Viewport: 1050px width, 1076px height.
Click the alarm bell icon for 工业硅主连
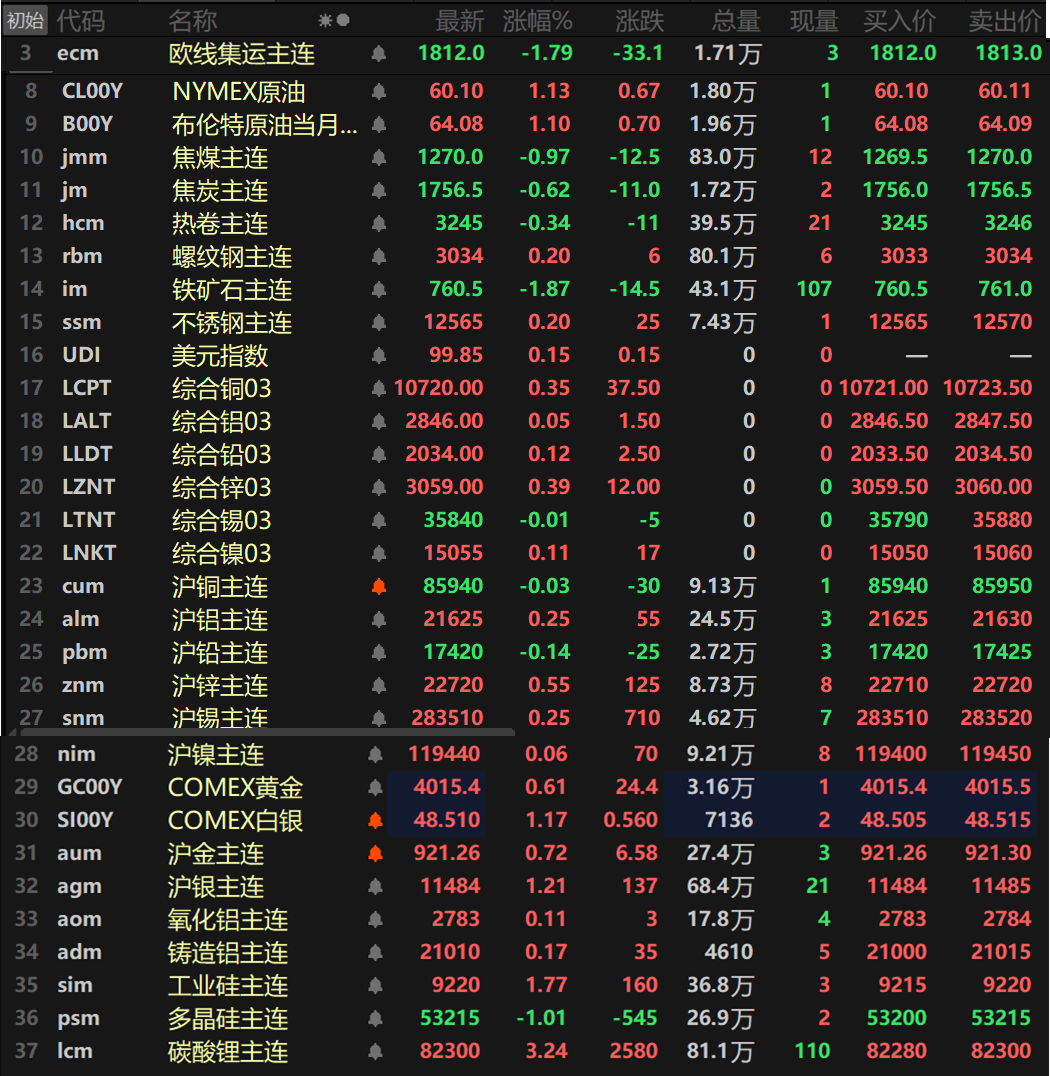377,985
